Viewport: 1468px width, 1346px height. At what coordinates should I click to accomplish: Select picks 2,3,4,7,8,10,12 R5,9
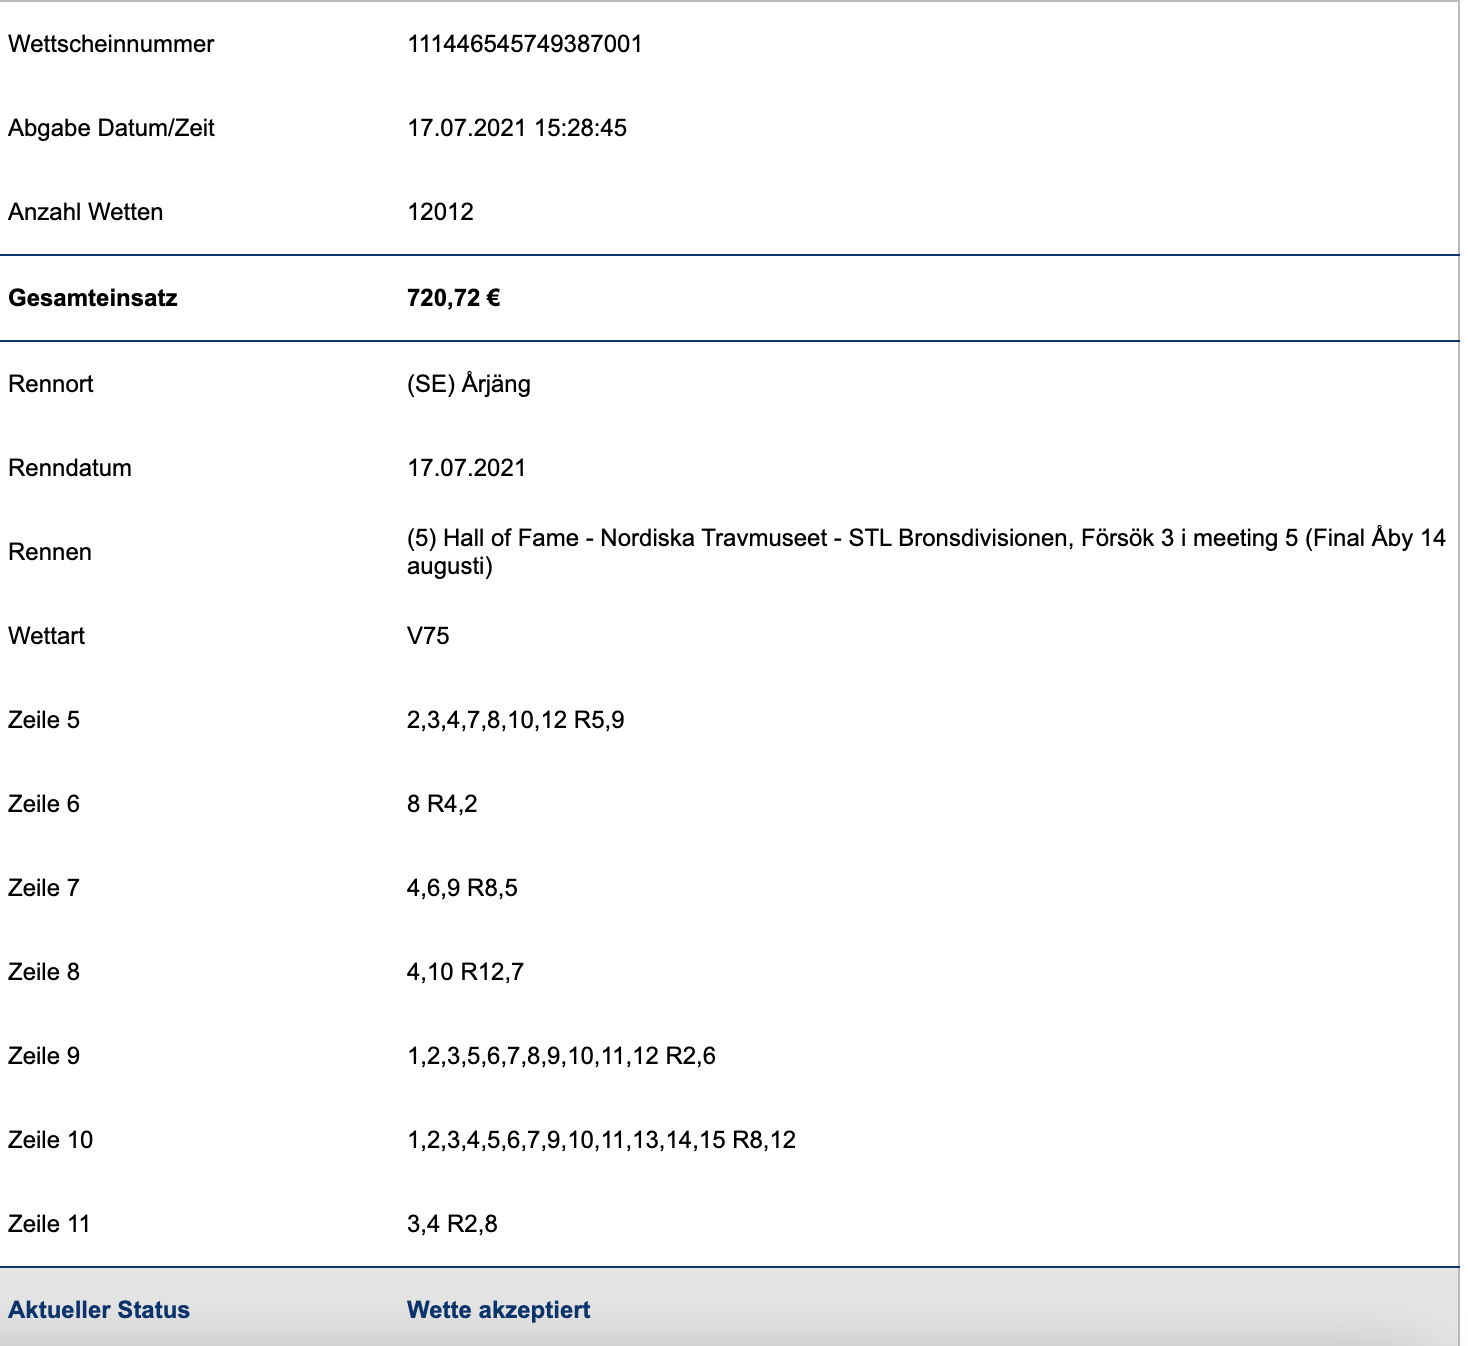(x=516, y=720)
